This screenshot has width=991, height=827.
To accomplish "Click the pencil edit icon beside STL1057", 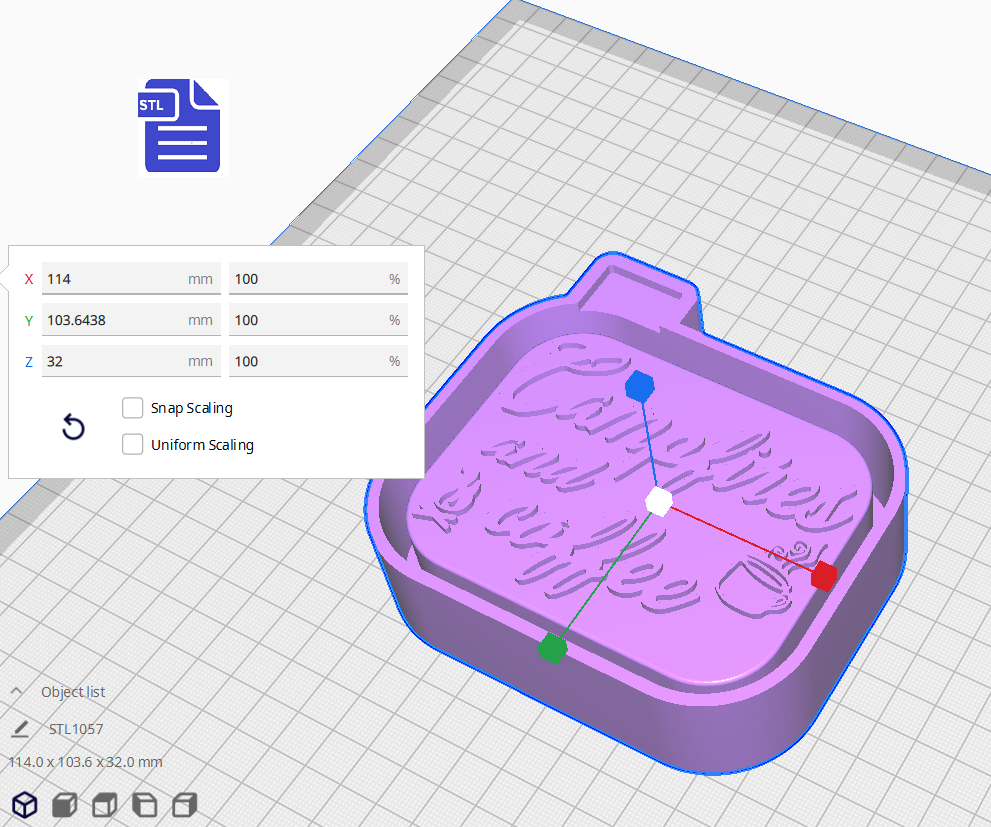I will tap(20, 729).
